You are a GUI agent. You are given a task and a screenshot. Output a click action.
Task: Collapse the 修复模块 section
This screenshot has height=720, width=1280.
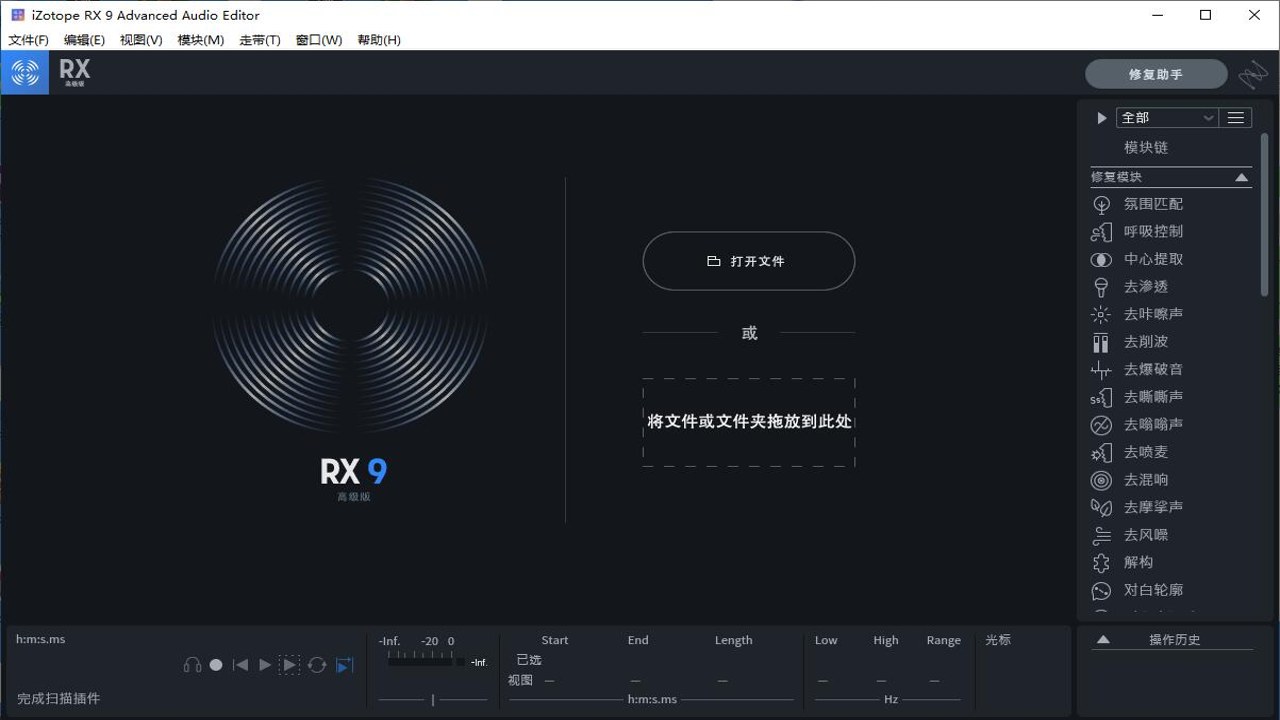[x=1241, y=177]
